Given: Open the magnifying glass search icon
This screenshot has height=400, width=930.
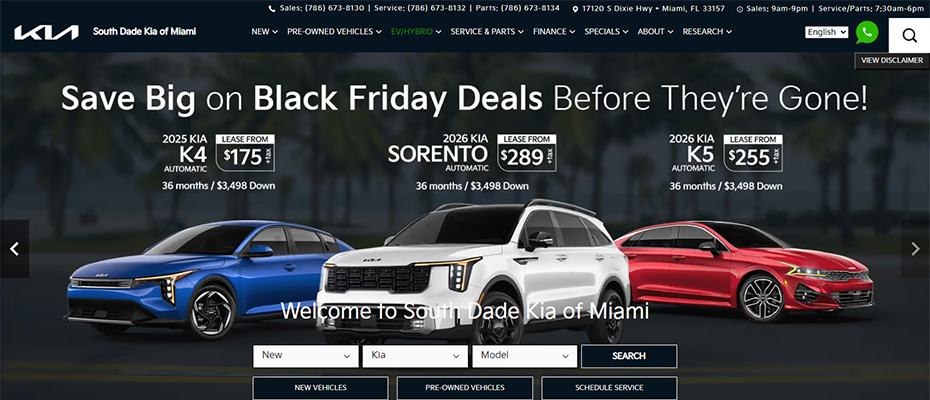Looking at the screenshot, I should coord(909,35).
